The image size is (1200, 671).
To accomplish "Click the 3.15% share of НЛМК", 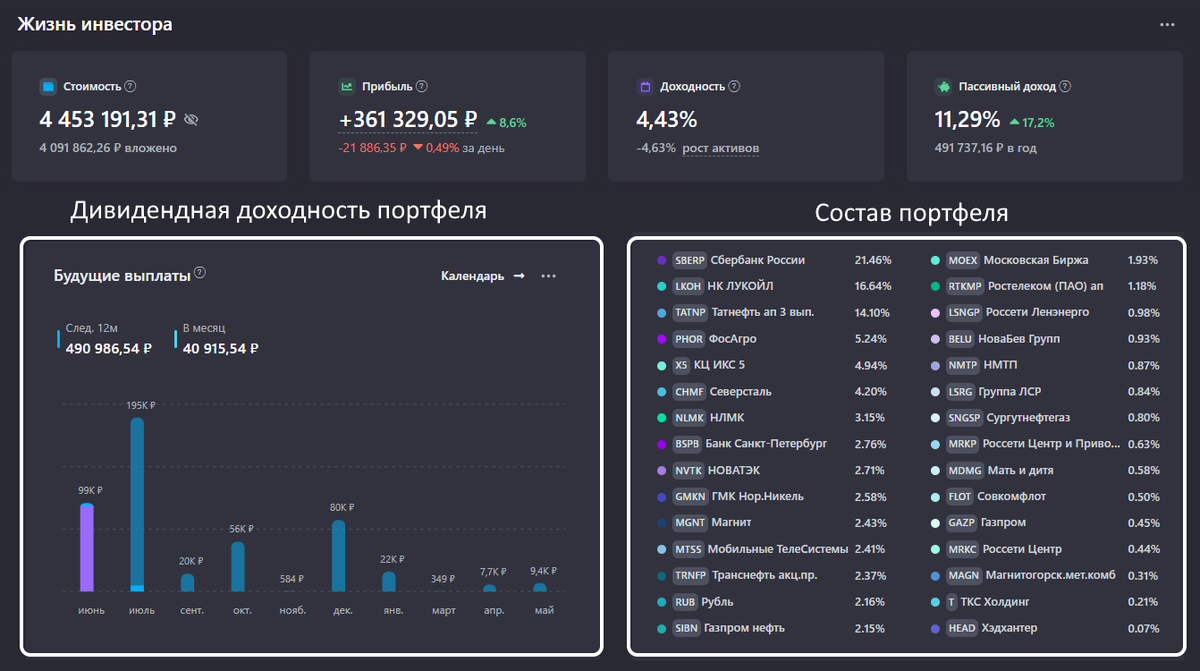I will point(870,417).
